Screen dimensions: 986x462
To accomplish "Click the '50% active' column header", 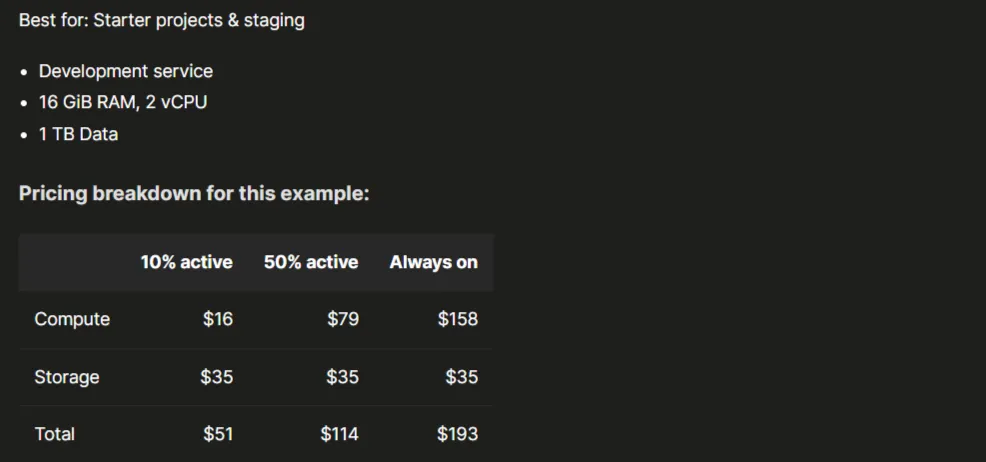I will pyautogui.click(x=311, y=262).
